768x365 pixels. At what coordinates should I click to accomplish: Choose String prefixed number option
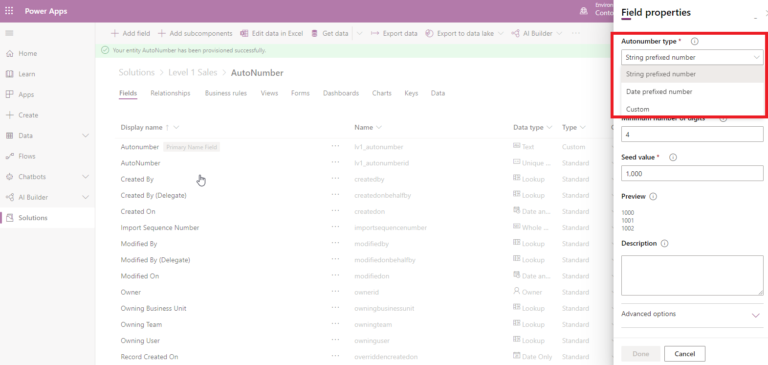tap(692, 74)
